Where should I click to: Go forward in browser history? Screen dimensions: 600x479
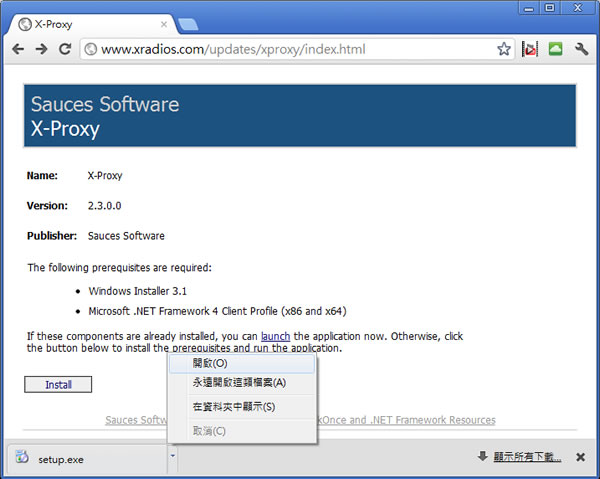(x=41, y=49)
